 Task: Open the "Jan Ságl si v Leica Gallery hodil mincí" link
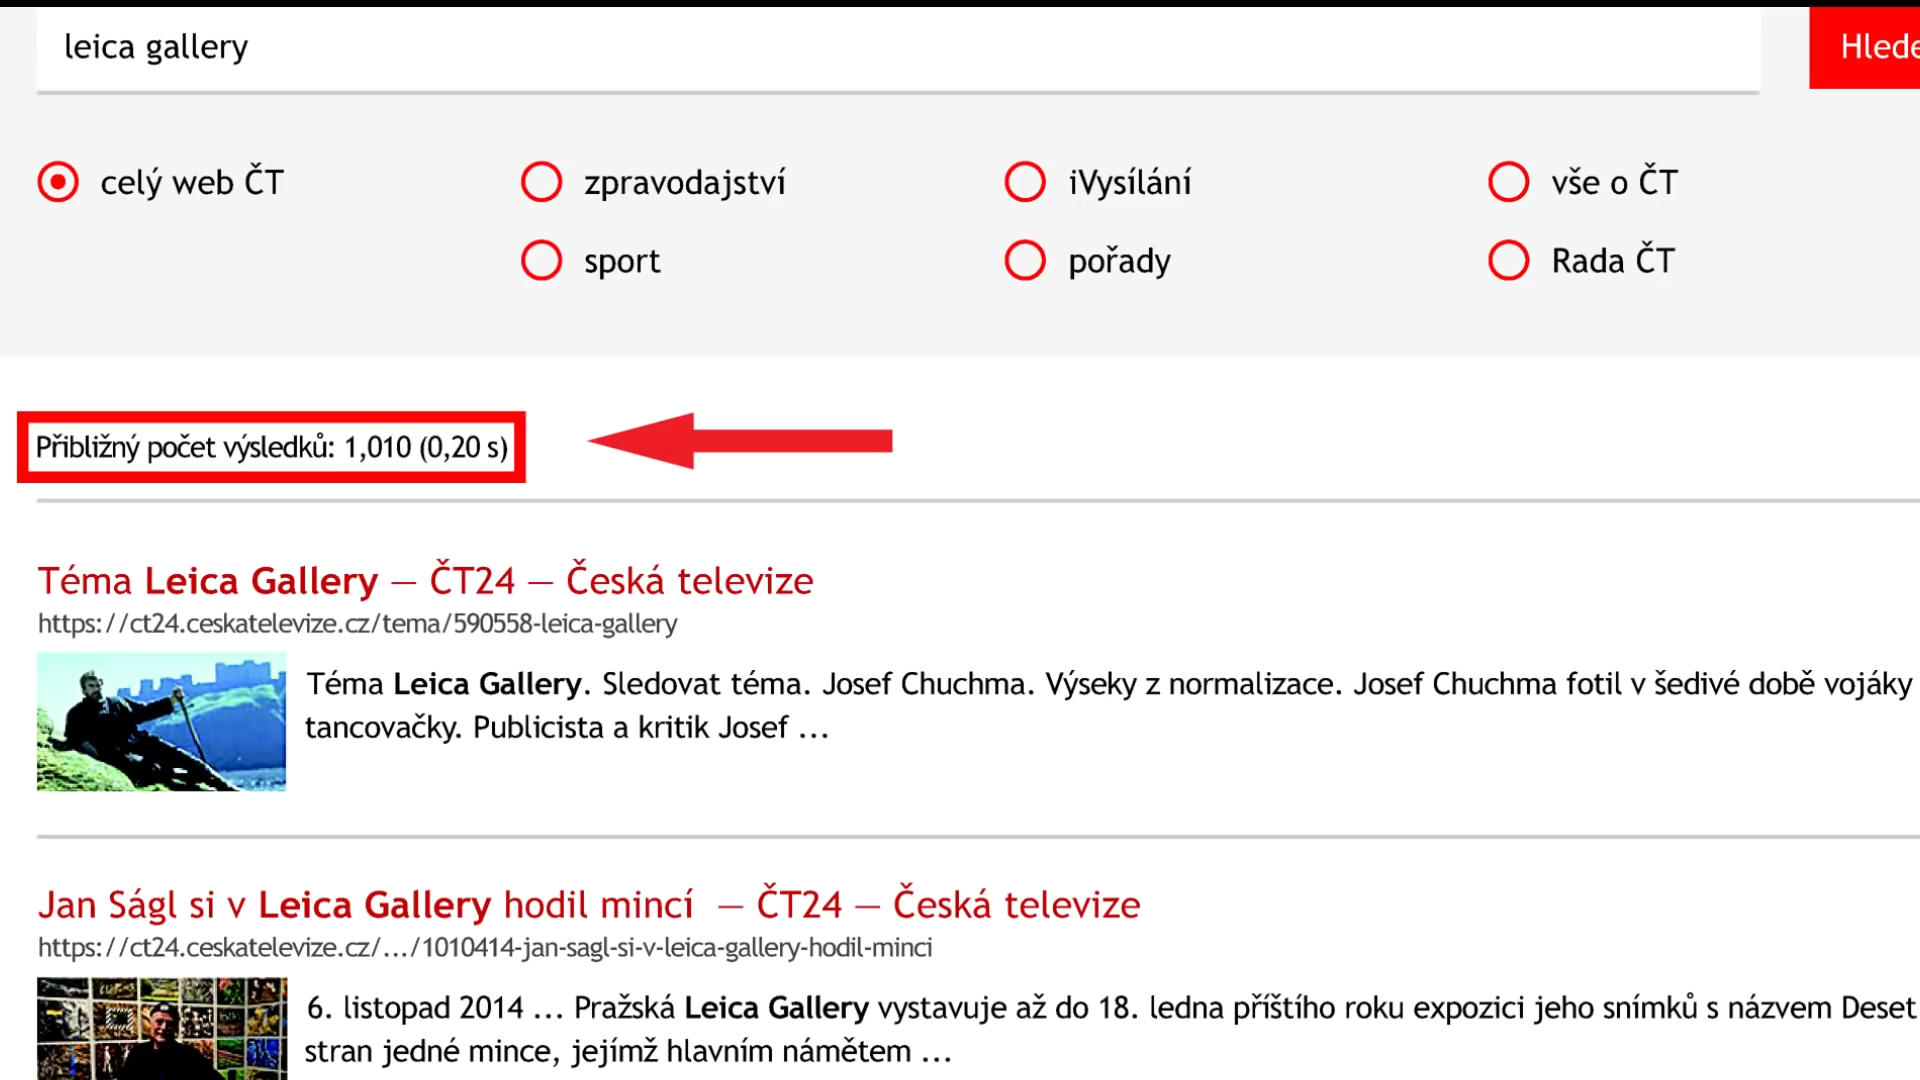pyautogui.click(x=589, y=904)
